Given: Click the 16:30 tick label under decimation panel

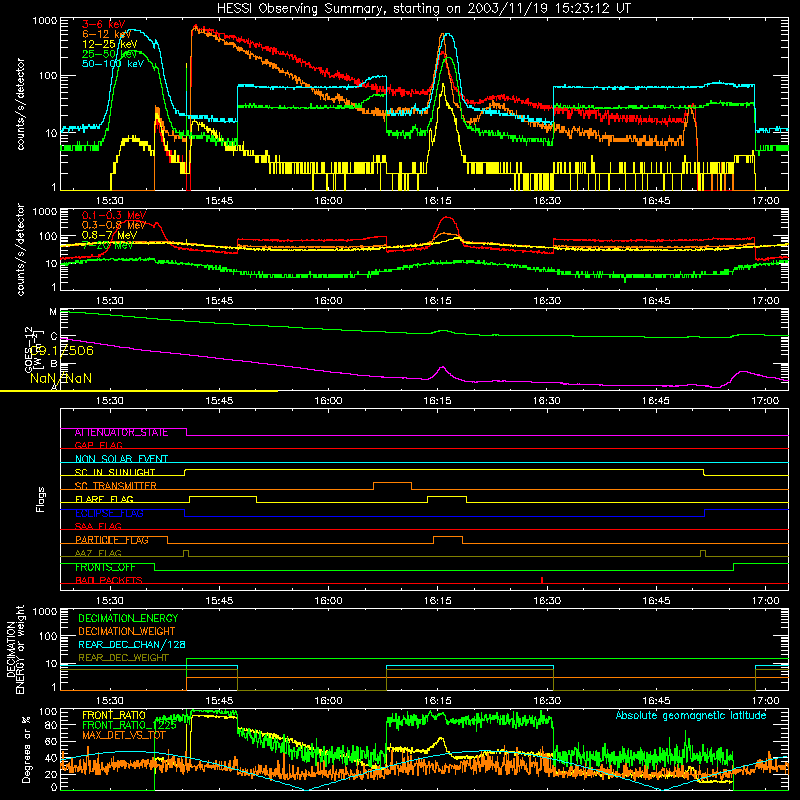Looking at the screenshot, I should tap(547, 701).
